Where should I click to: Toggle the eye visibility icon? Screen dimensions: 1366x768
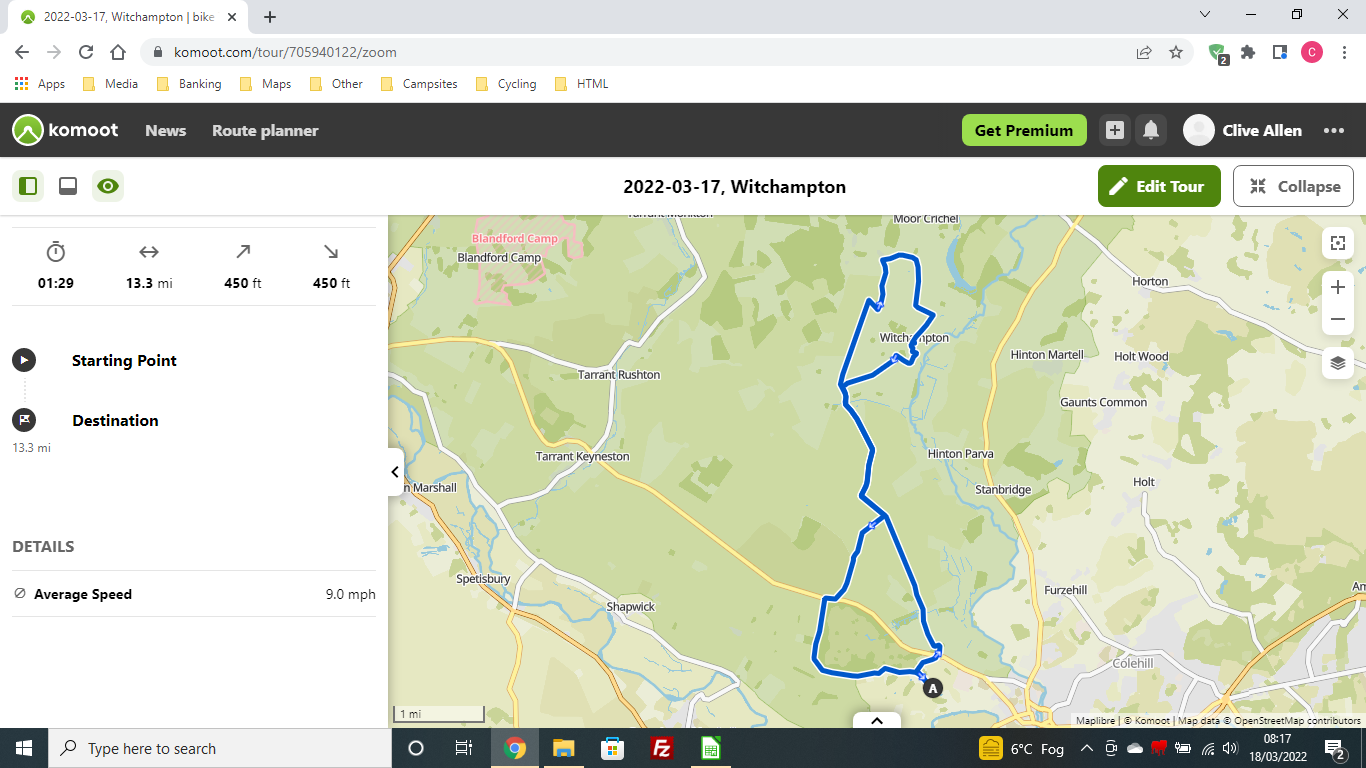point(108,186)
